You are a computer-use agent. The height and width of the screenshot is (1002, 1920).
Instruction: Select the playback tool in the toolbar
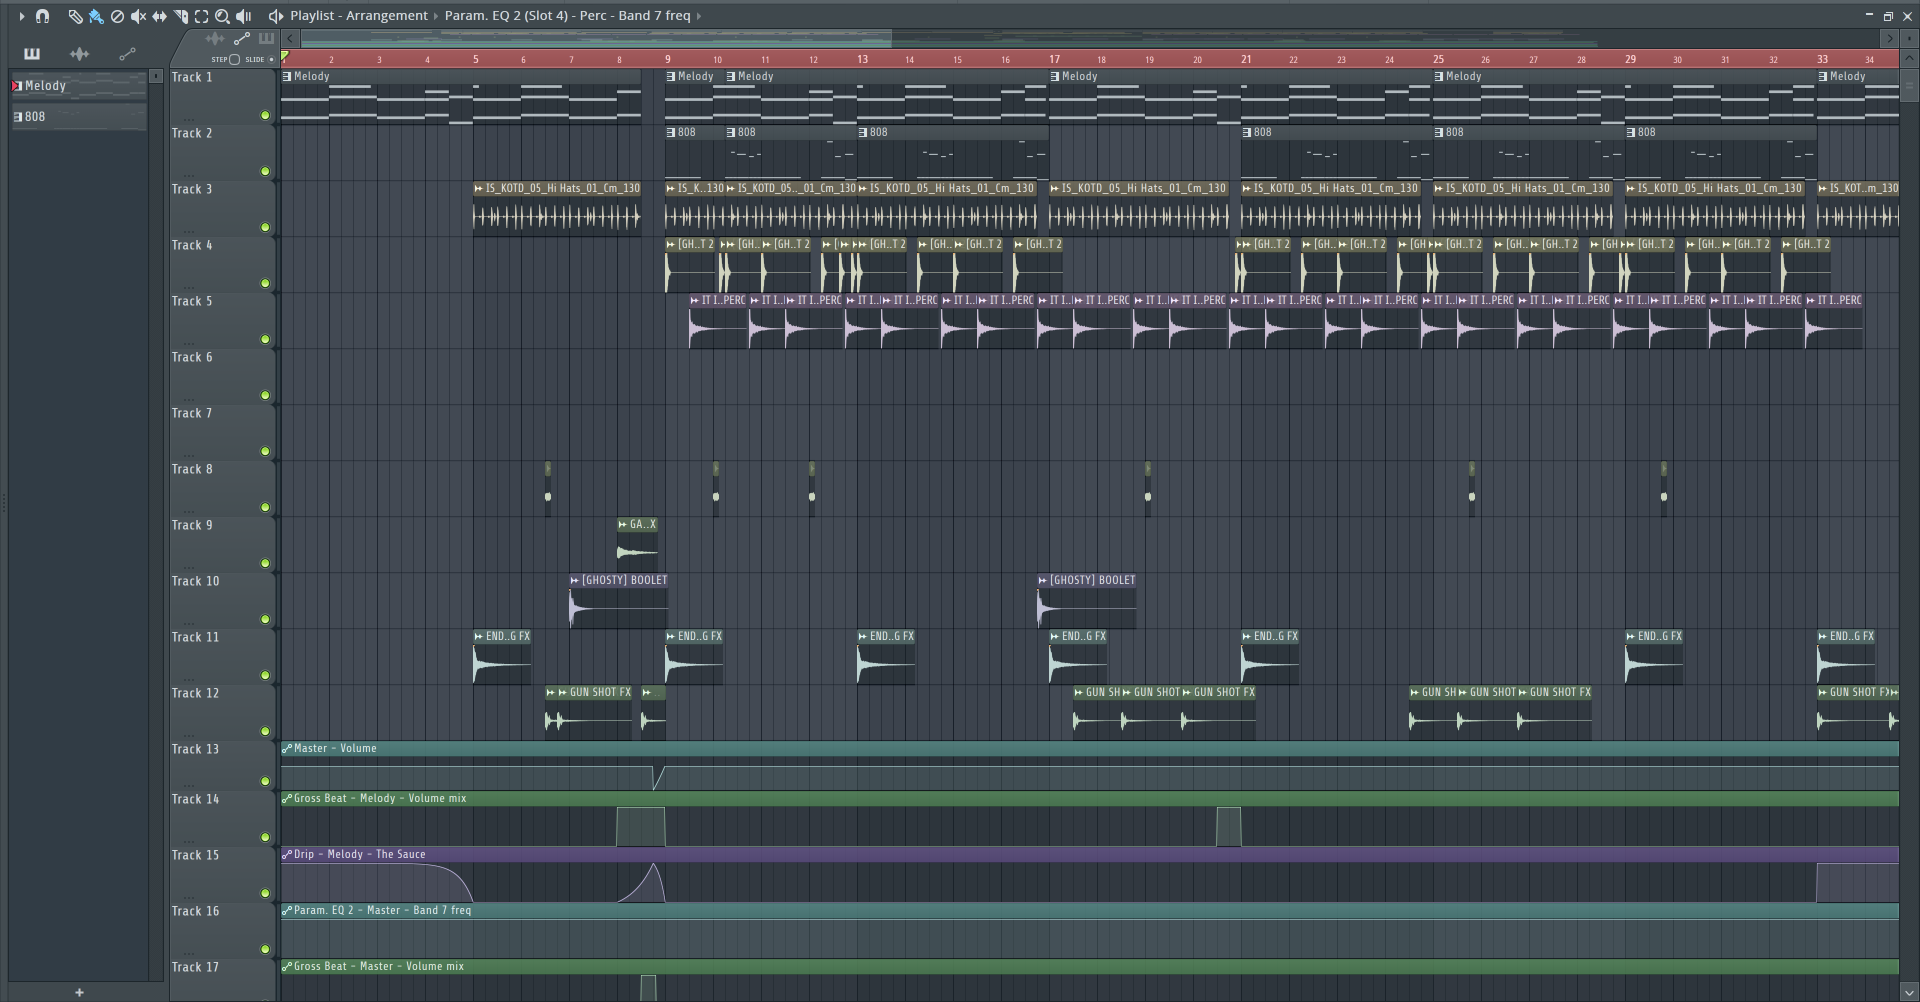(x=244, y=16)
